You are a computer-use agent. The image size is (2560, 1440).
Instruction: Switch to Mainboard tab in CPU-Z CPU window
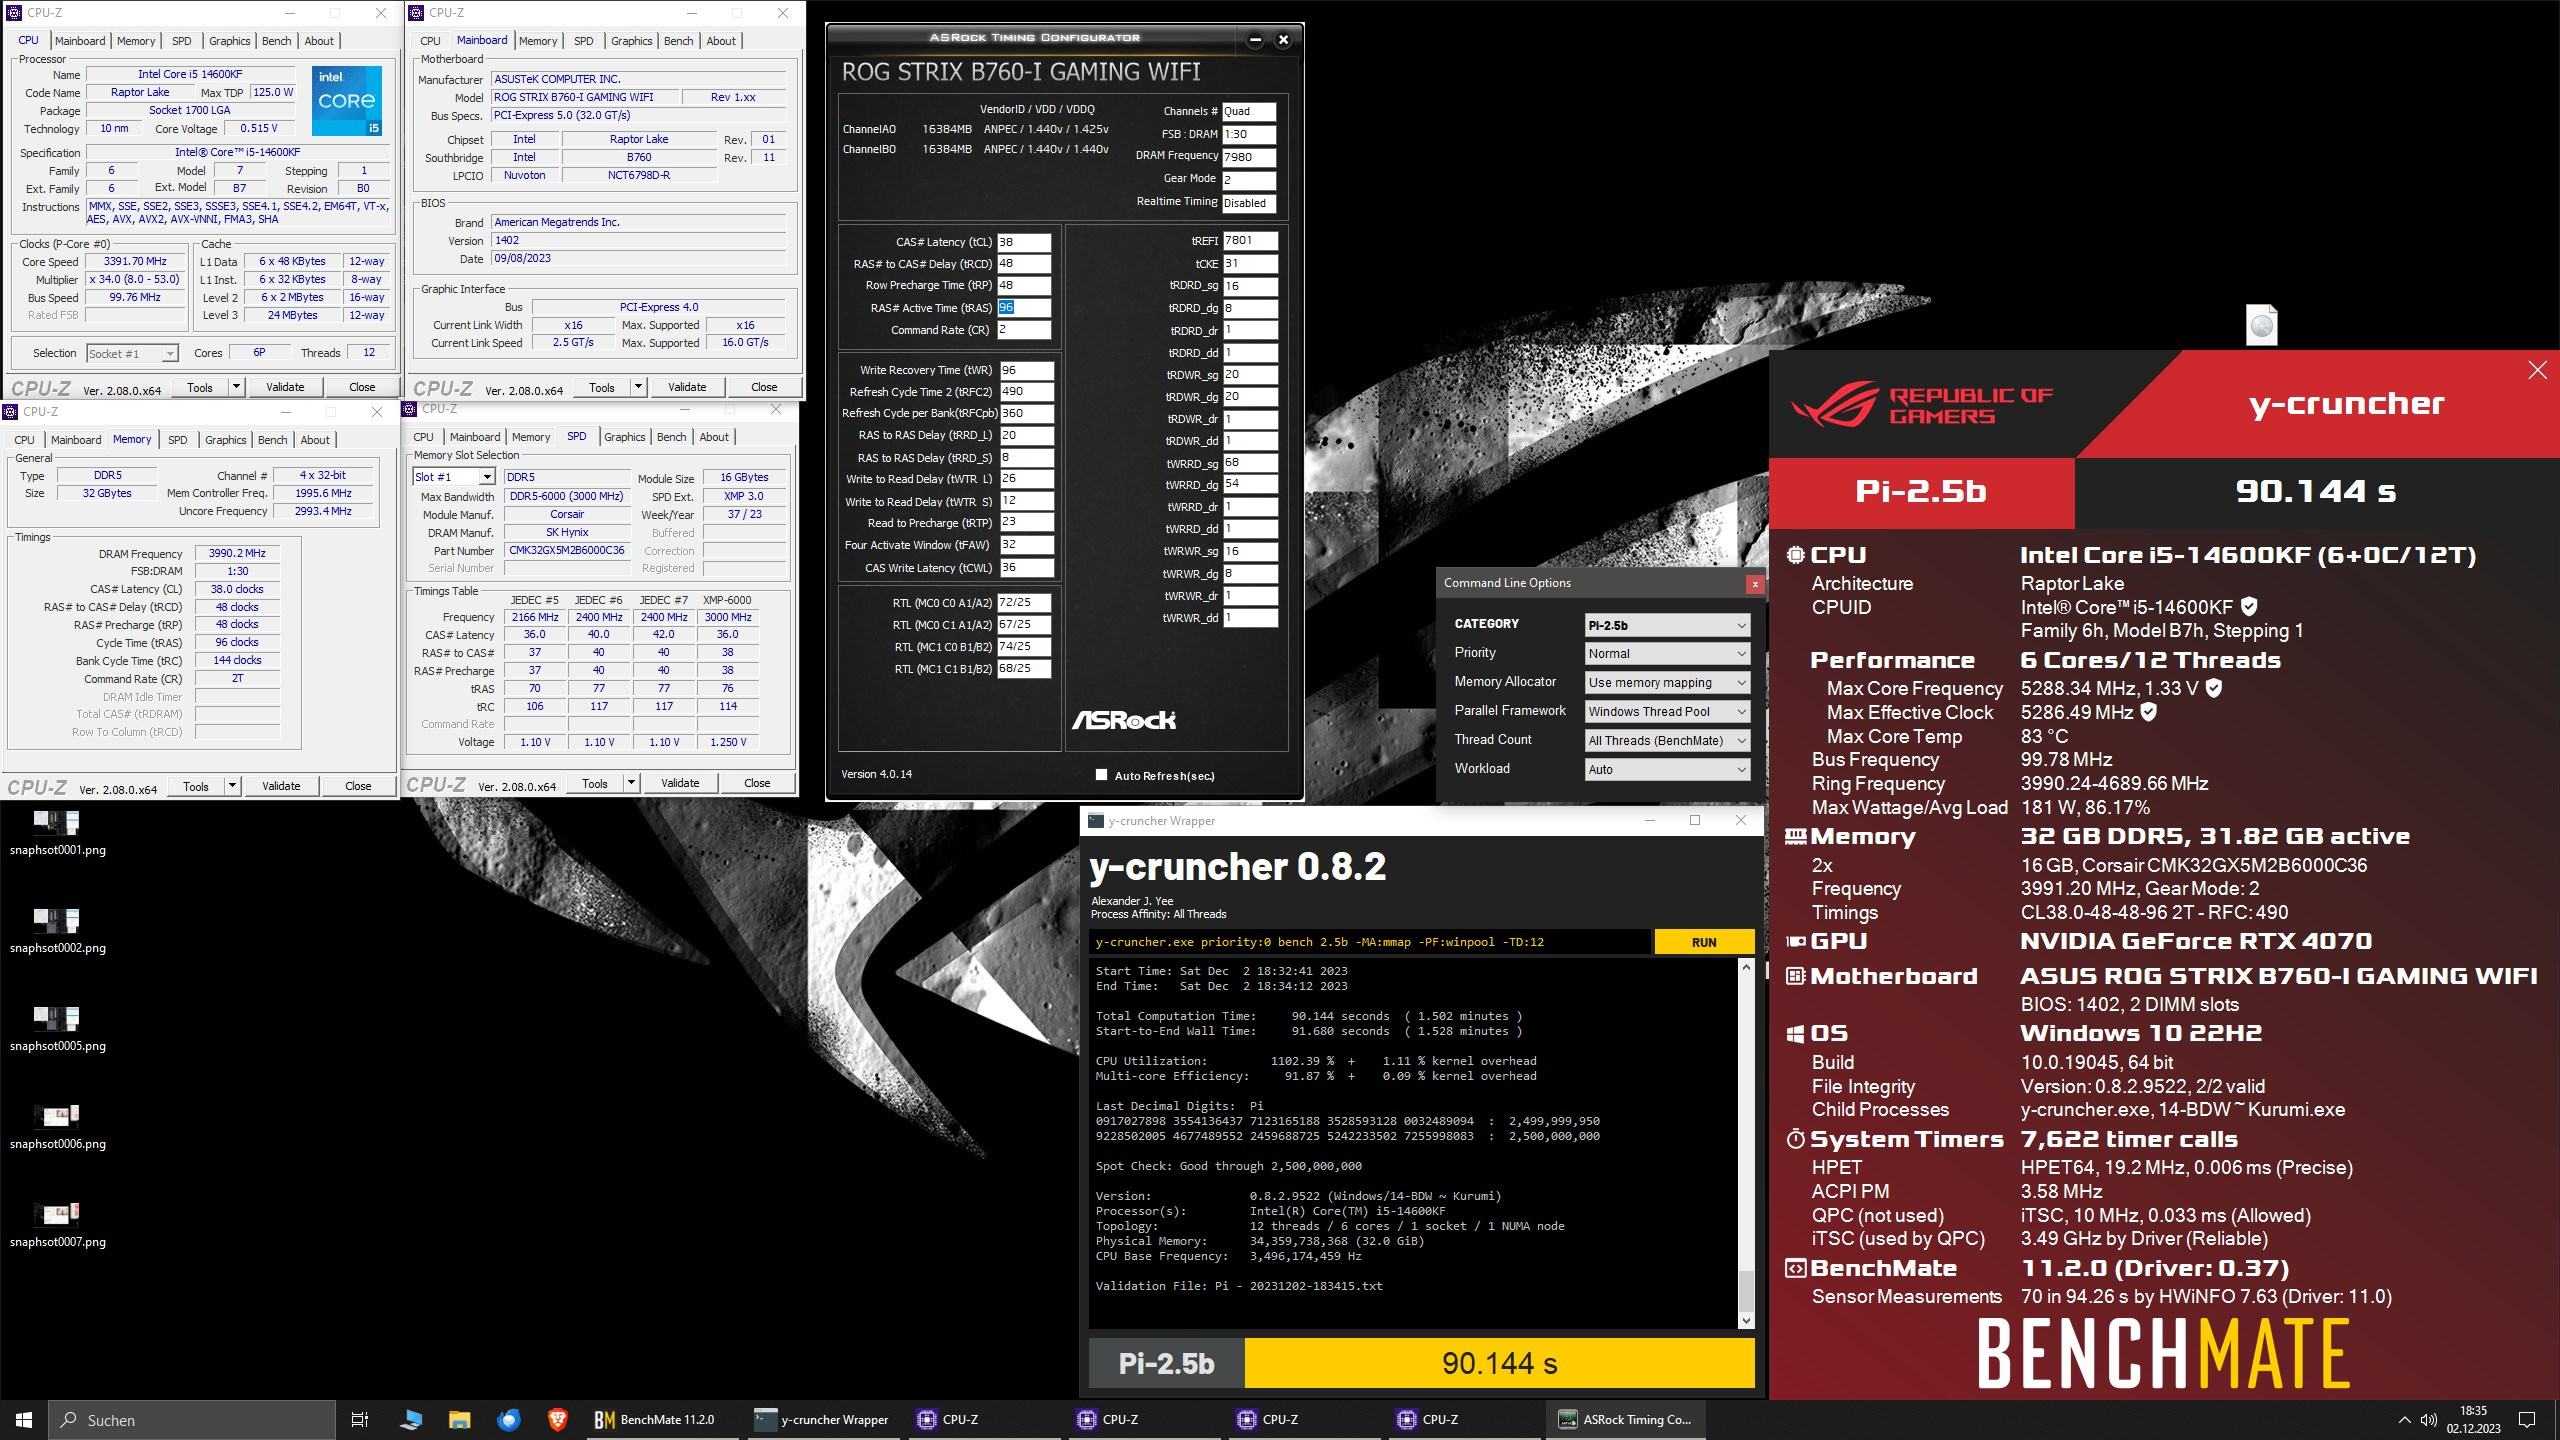(80, 41)
